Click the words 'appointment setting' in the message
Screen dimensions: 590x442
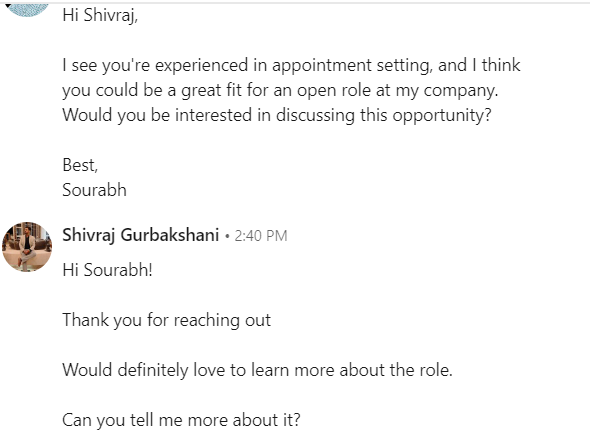click(350, 66)
